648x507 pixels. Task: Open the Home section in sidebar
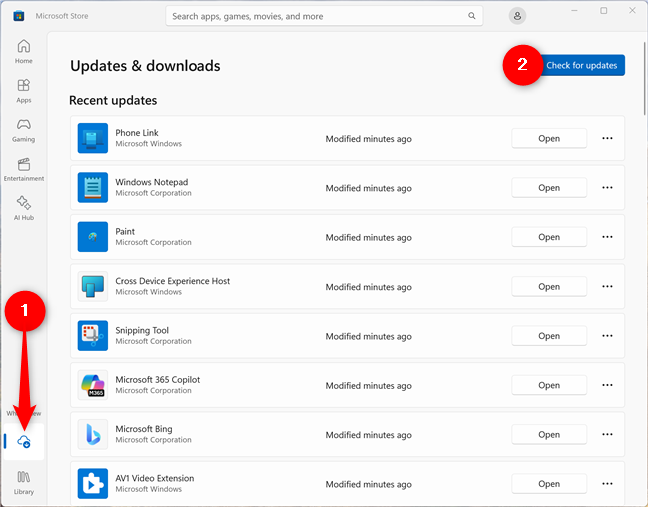point(24,51)
